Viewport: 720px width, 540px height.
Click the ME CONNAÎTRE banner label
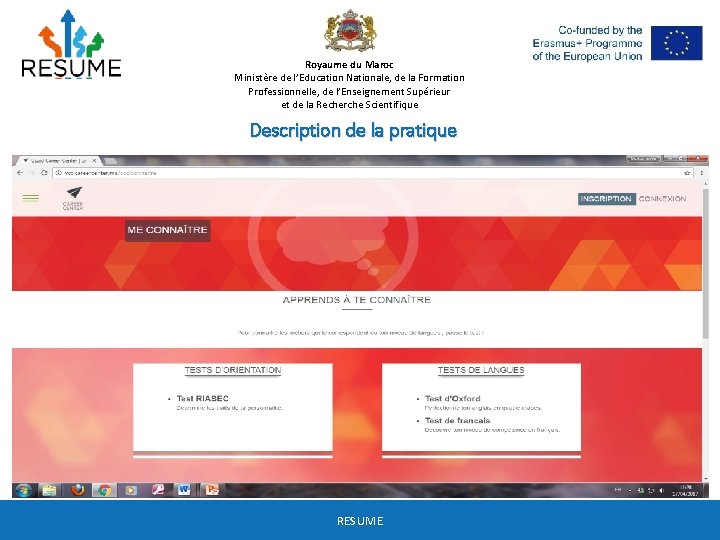point(168,230)
